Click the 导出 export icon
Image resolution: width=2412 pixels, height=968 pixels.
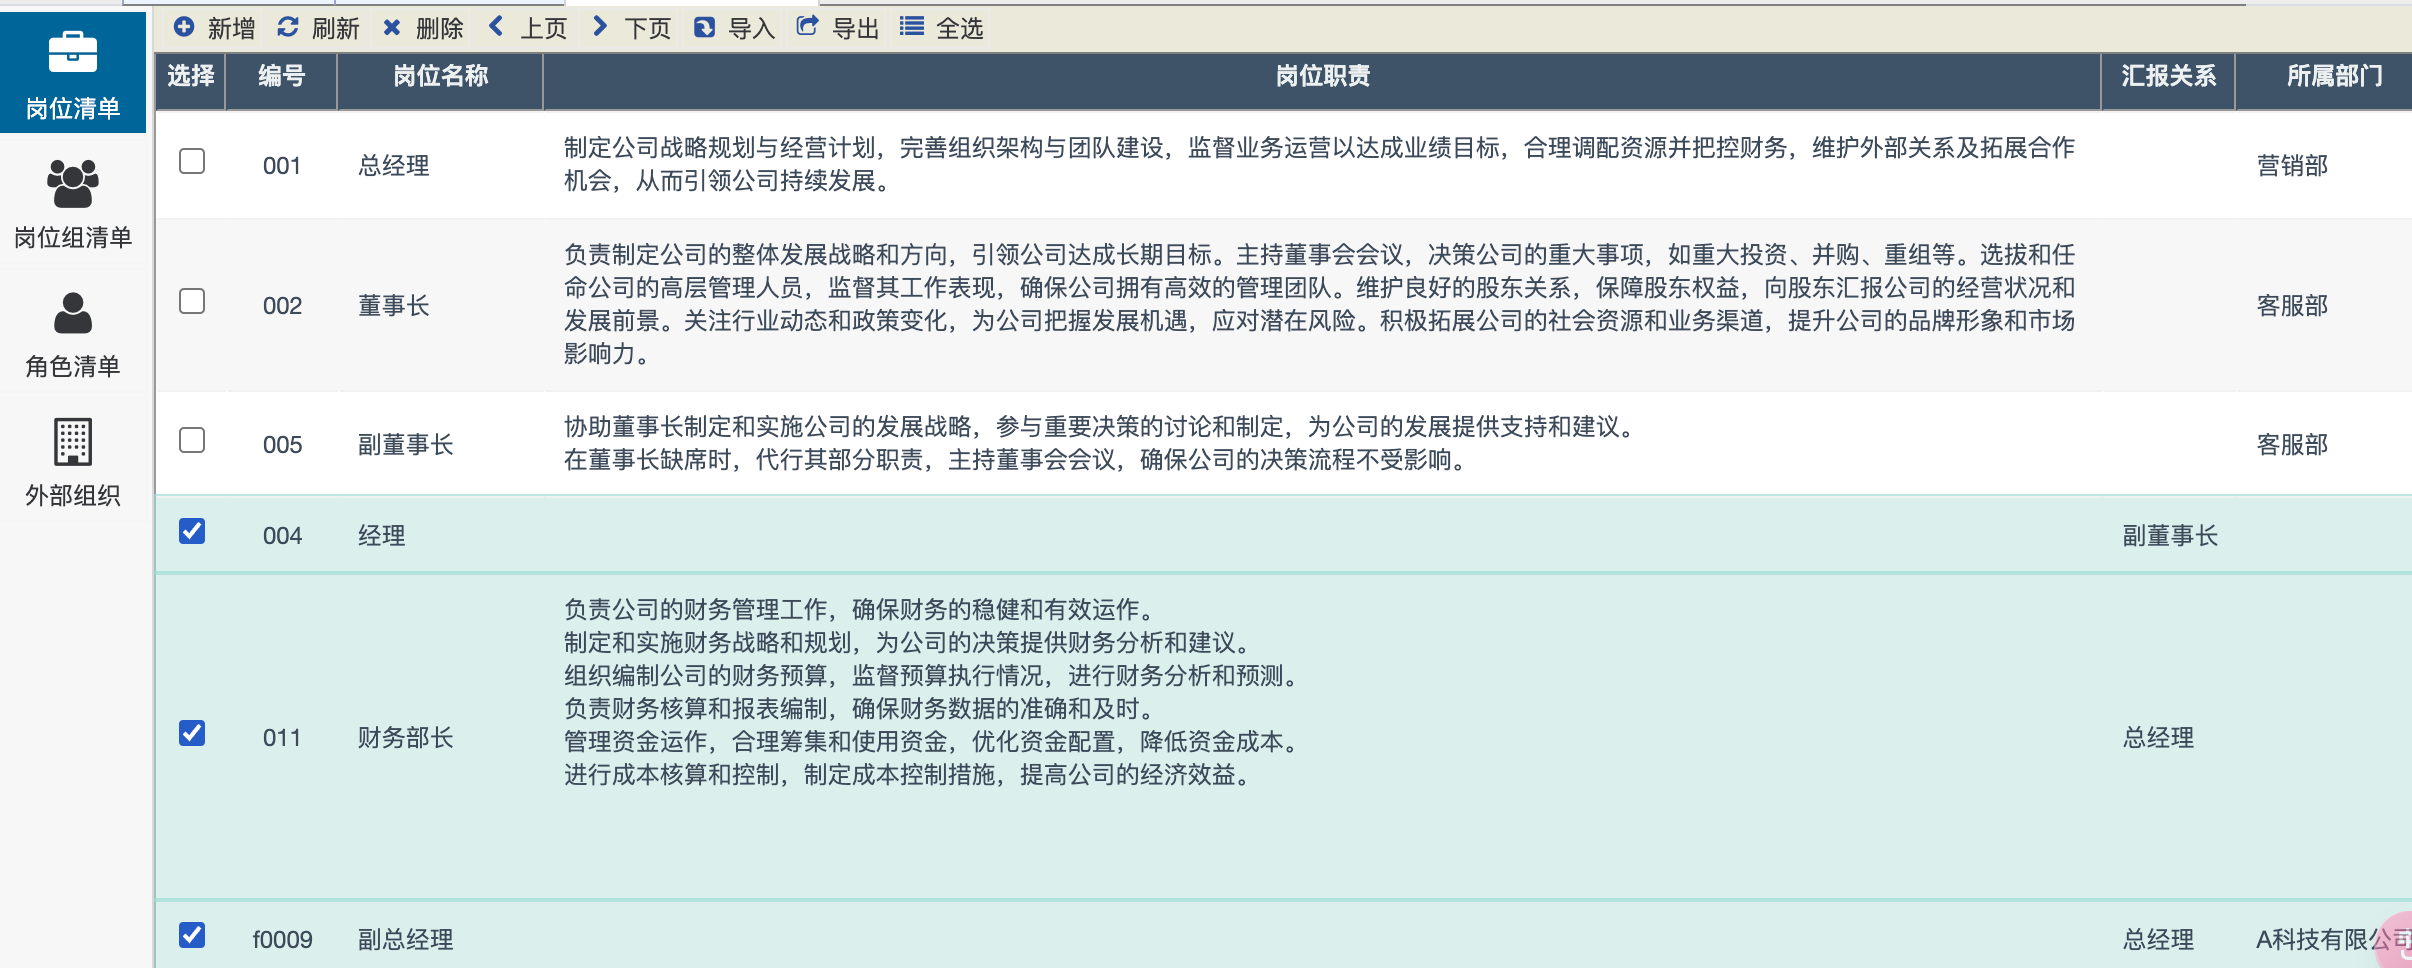[807, 27]
